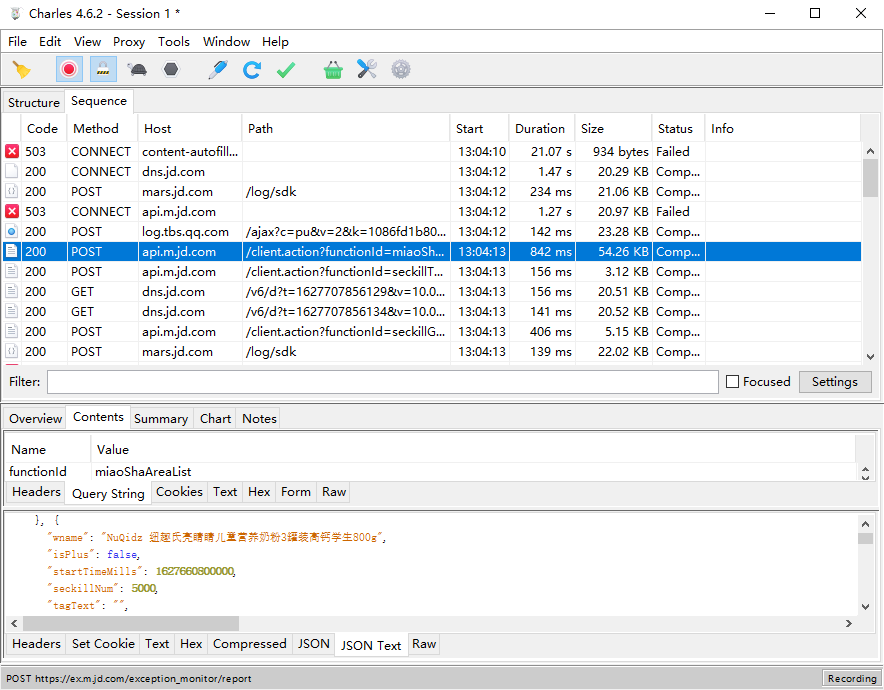The height and width of the screenshot is (690, 884).
Task: Toggle the red Recording button
Action: click(69, 70)
